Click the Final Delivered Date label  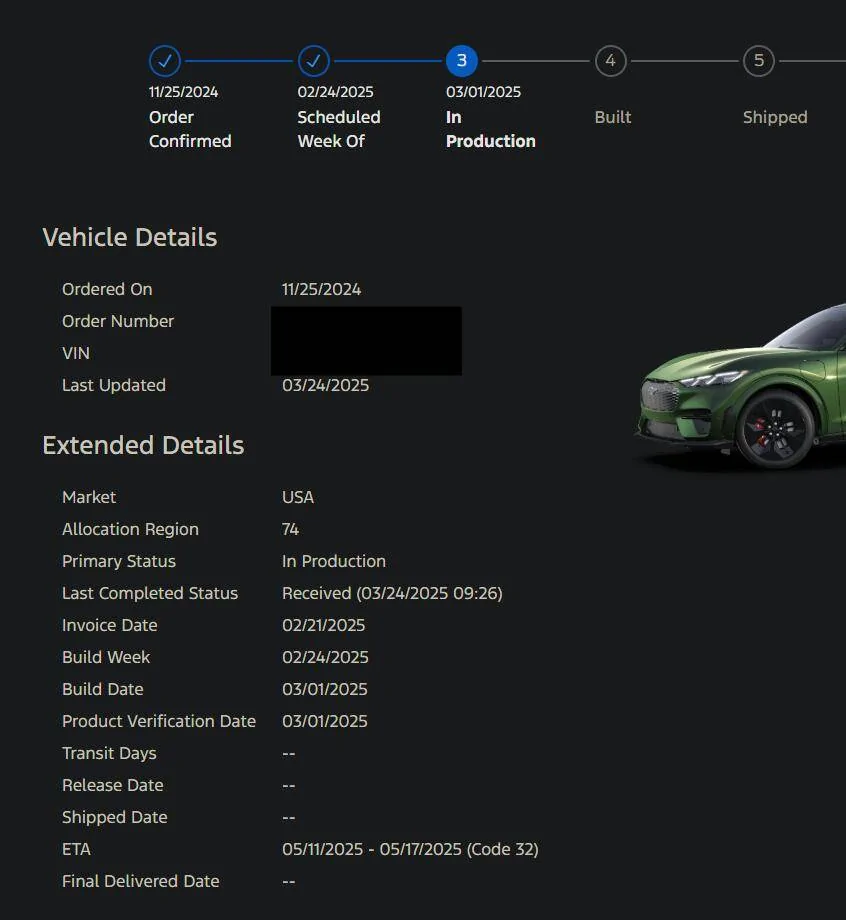(140, 881)
